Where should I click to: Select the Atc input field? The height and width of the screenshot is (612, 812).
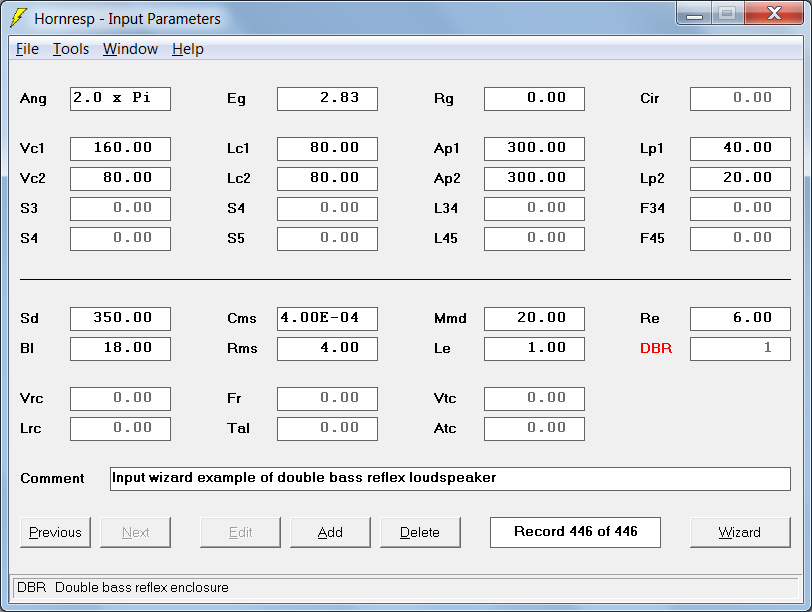pyautogui.click(x=534, y=429)
